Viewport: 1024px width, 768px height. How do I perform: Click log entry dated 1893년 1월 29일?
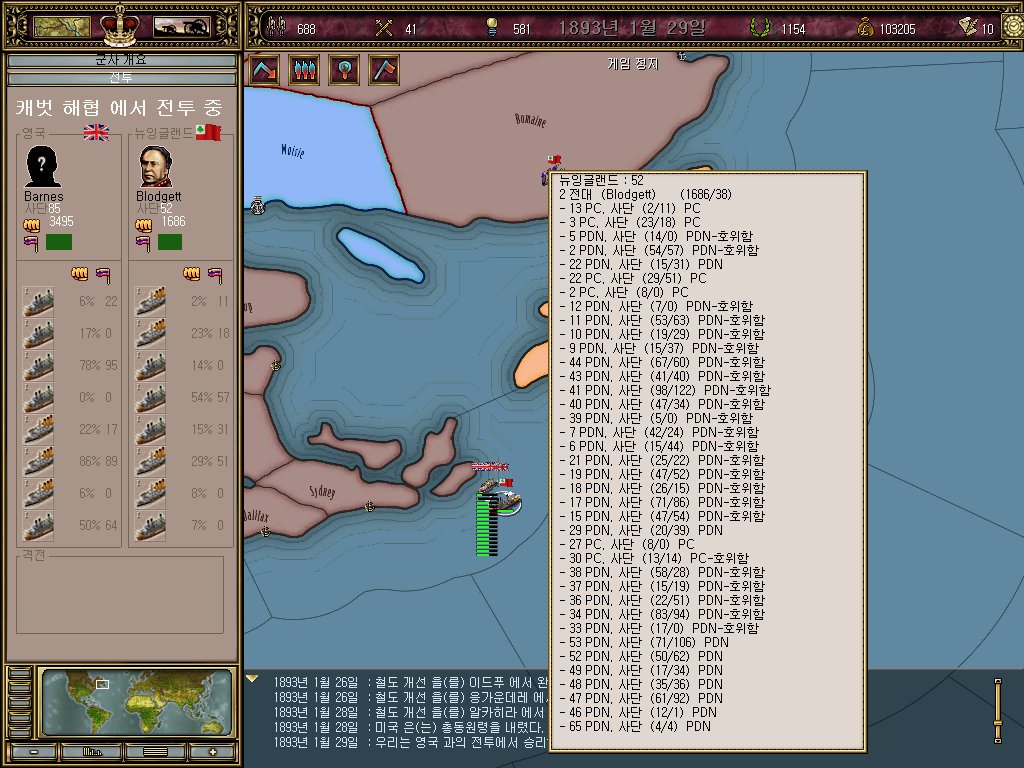pos(409,743)
